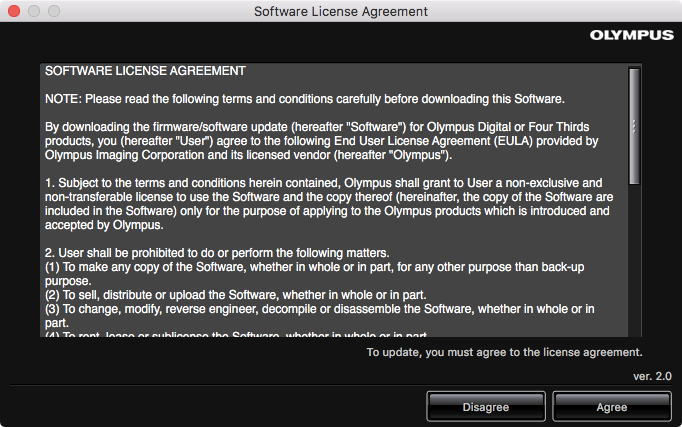This screenshot has width=682, height=427.
Task: Click the "NOTE: Please read the following terms" line
Action: pyautogui.click(x=305, y=99)
